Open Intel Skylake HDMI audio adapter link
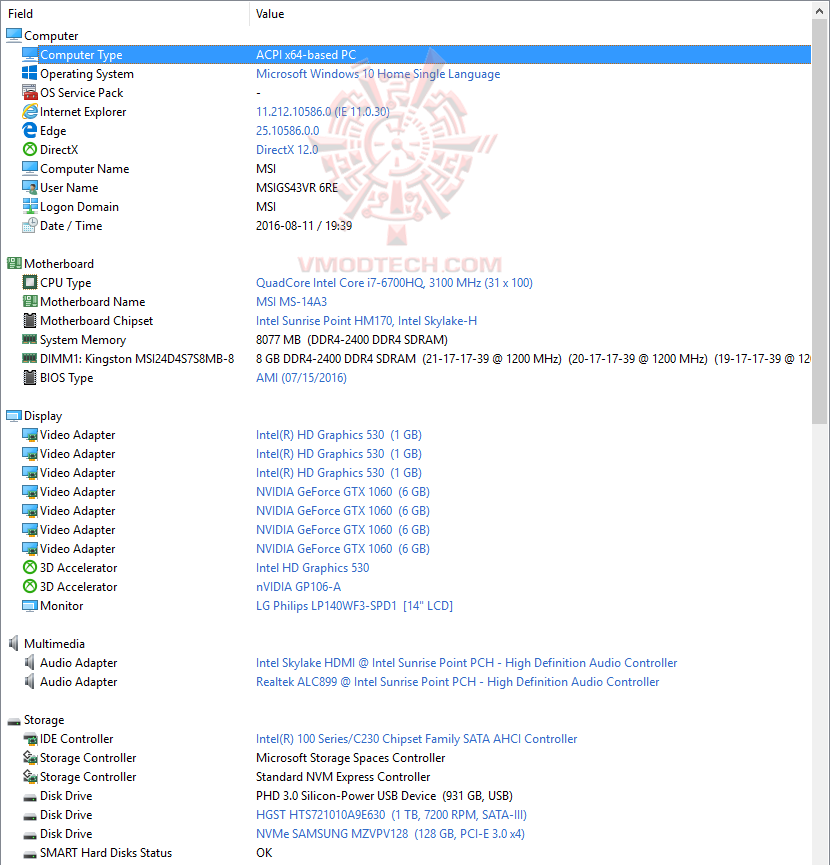Screen dimensions: 830x865 click(467, 663)
